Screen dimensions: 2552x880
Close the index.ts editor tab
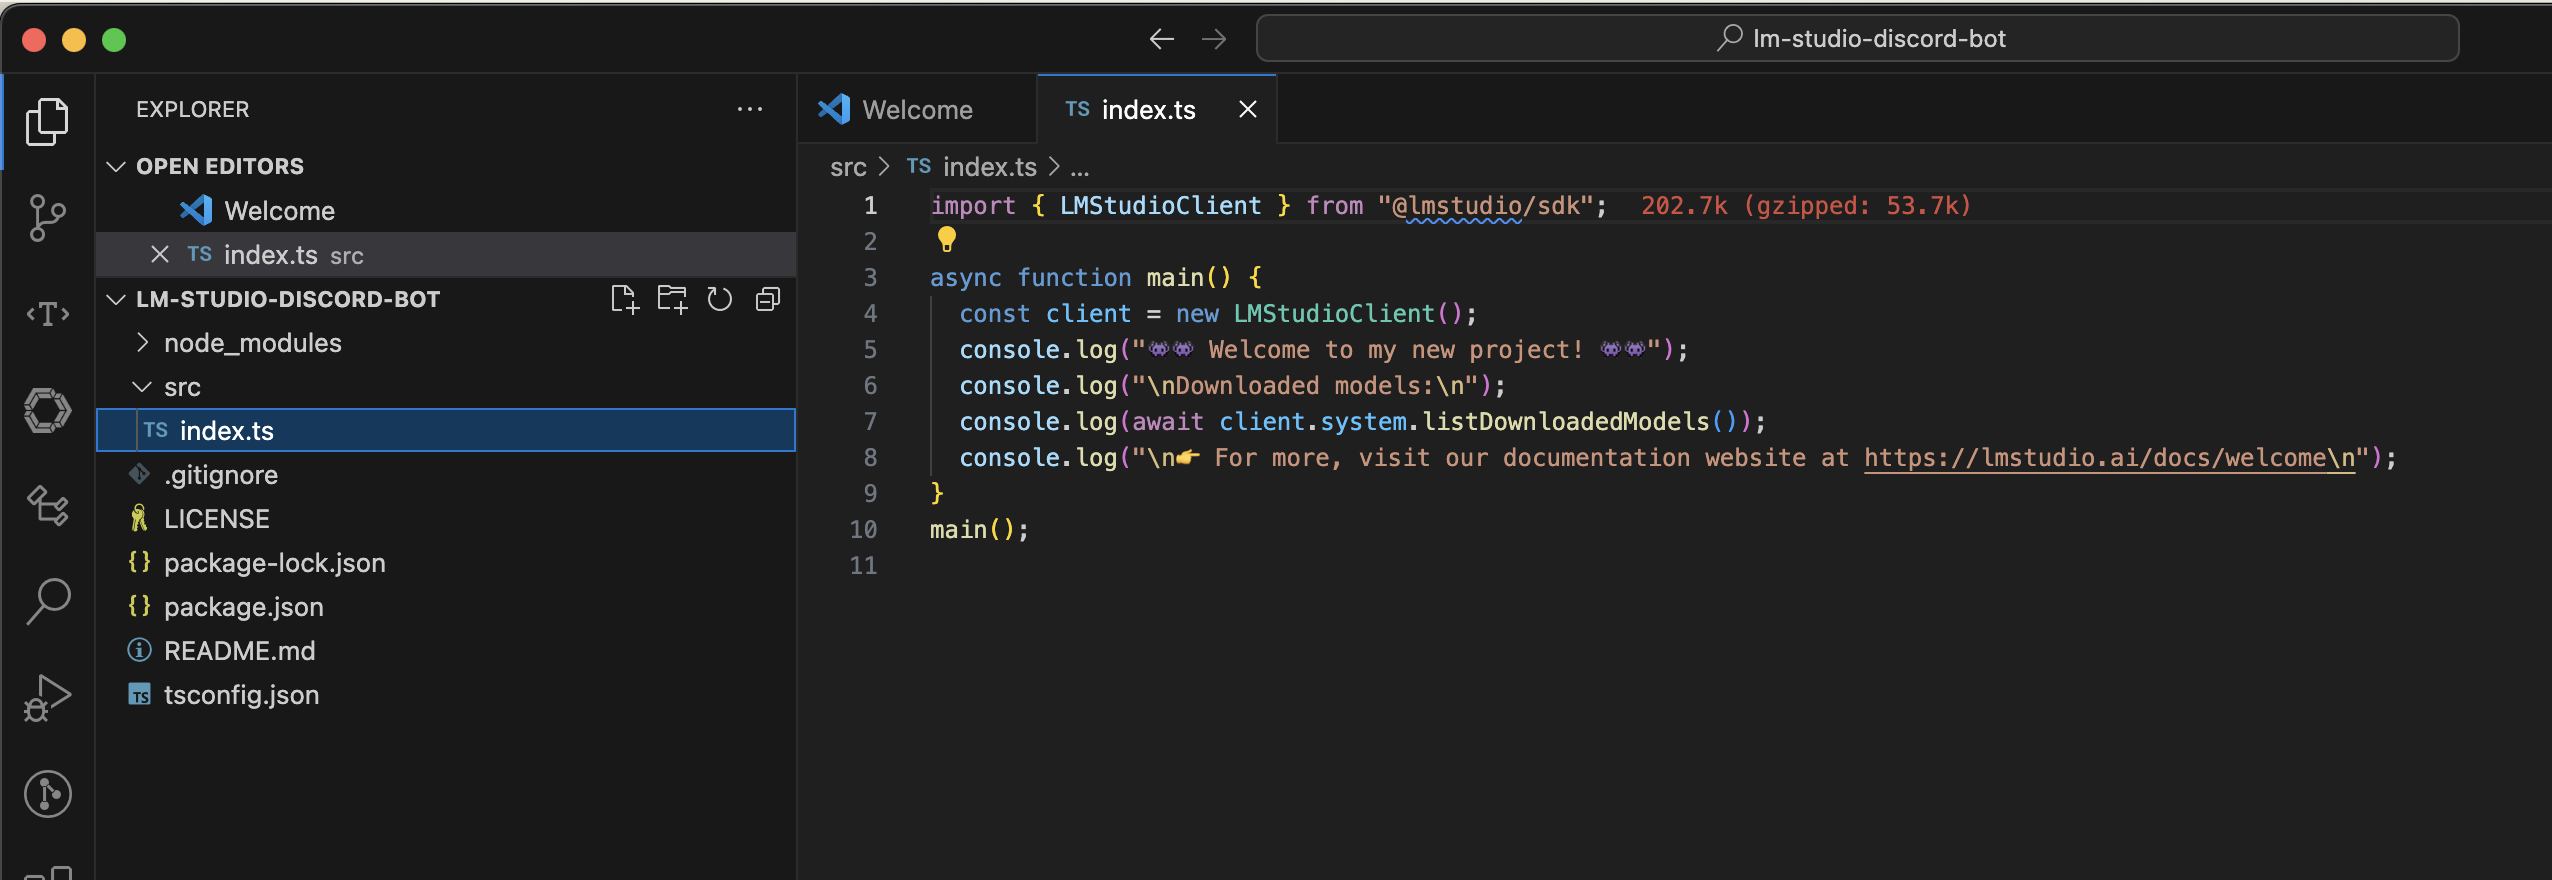[1248, 109]
